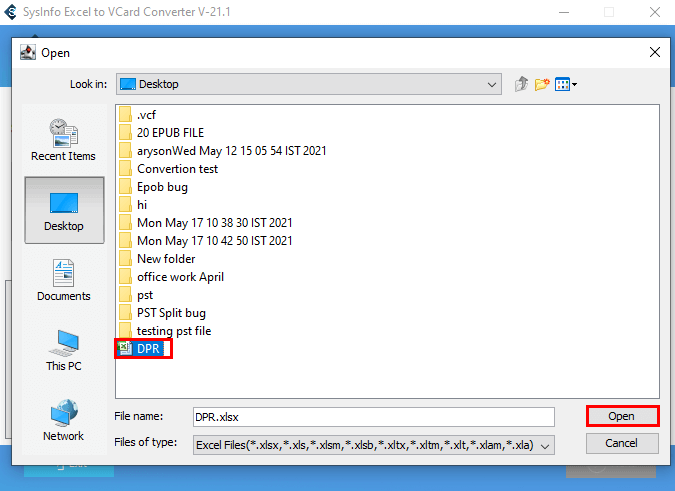The height and width of the screenshot is (491, 675).
Task: Select Mon May 17 10 42 50 folder
Action: coord(206,241)
